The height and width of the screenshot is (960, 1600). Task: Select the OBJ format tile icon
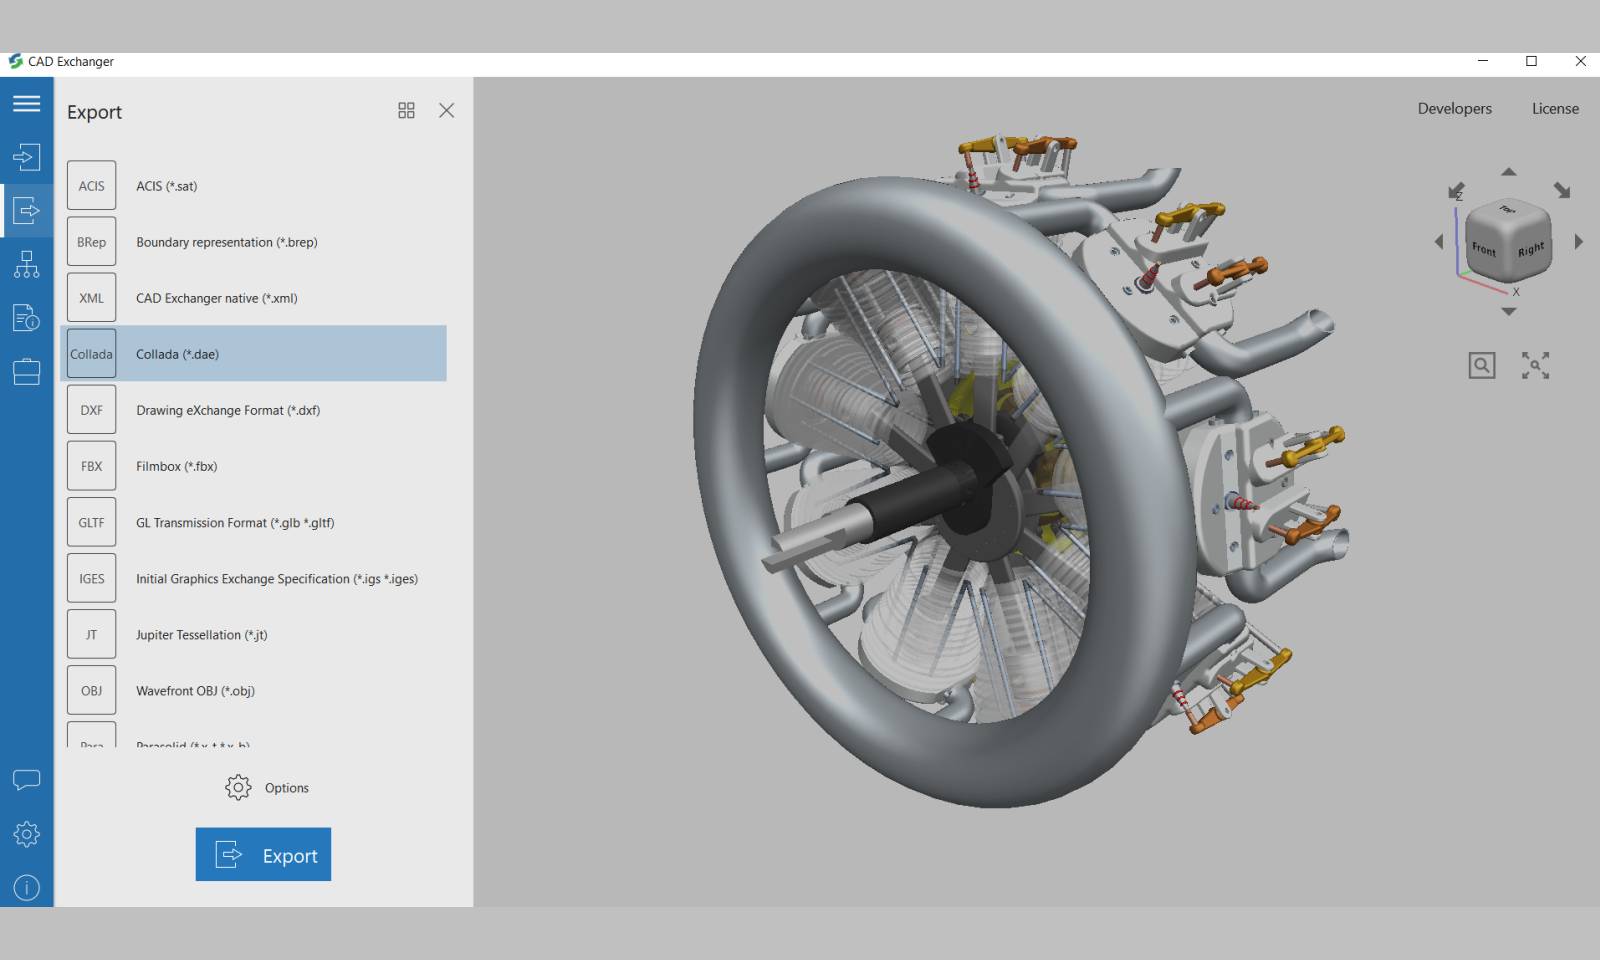pyautogui.click(x=91, y=690)
